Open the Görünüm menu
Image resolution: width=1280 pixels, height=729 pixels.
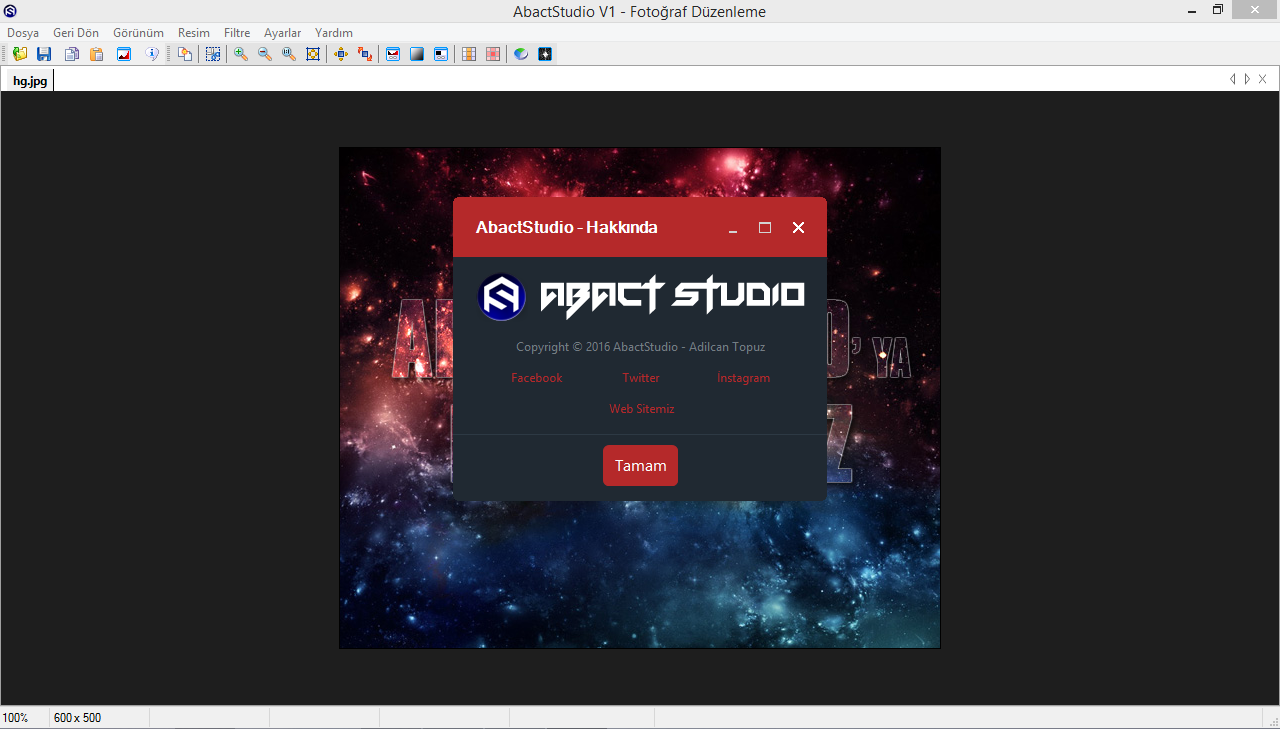(x=138, y=33)
